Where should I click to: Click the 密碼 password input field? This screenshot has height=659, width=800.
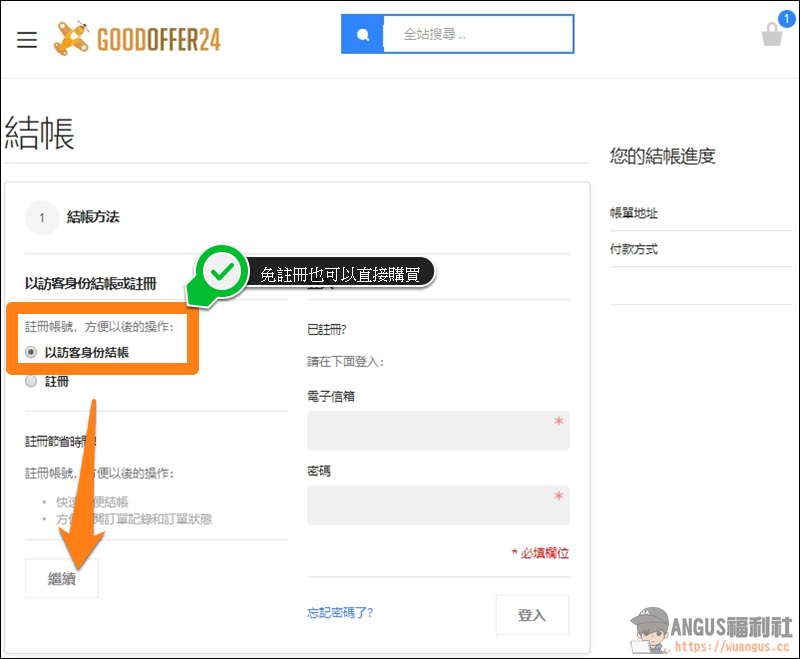click(438, 505)
